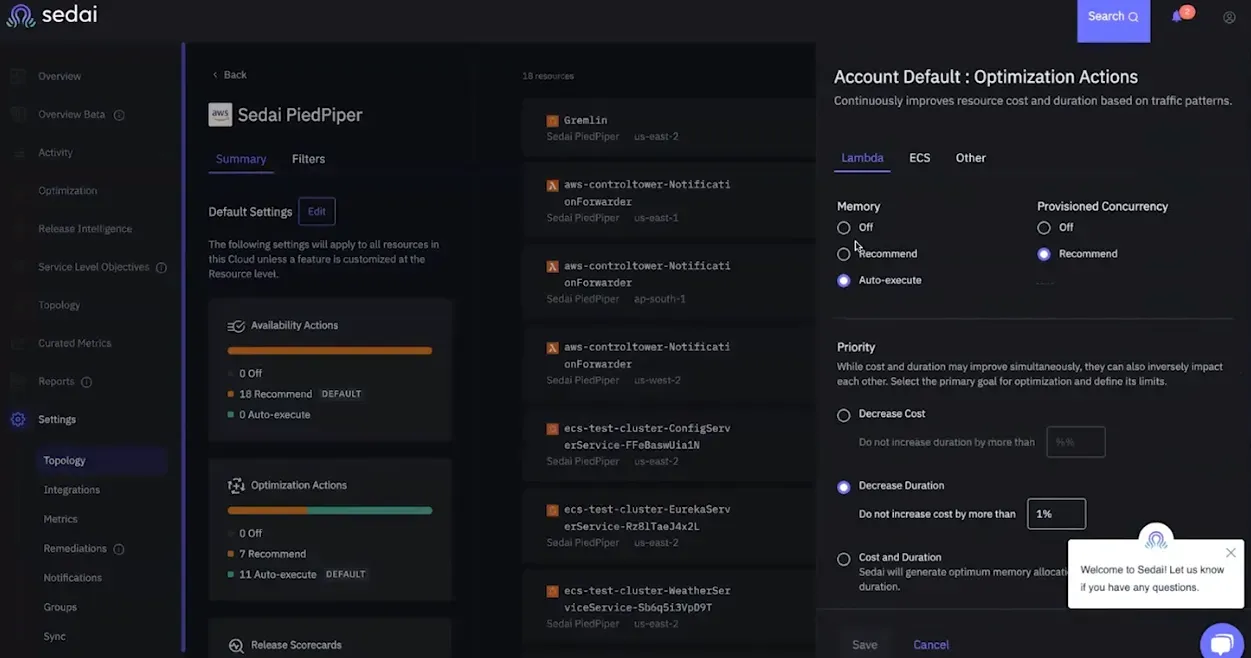1251x658 pixels.
Task: Click the Save button
Action: [x=865, y=645]
